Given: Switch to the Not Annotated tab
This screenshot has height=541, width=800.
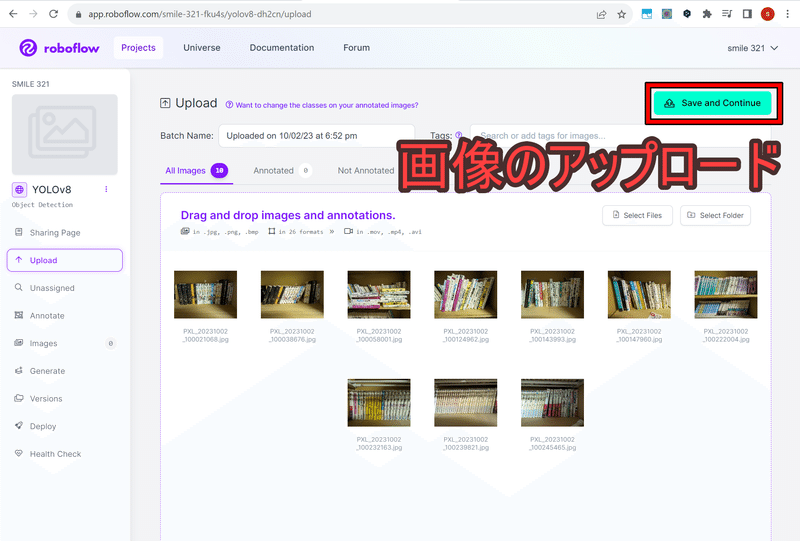Looking at the screenshot, I should click(x=366, y=170).
